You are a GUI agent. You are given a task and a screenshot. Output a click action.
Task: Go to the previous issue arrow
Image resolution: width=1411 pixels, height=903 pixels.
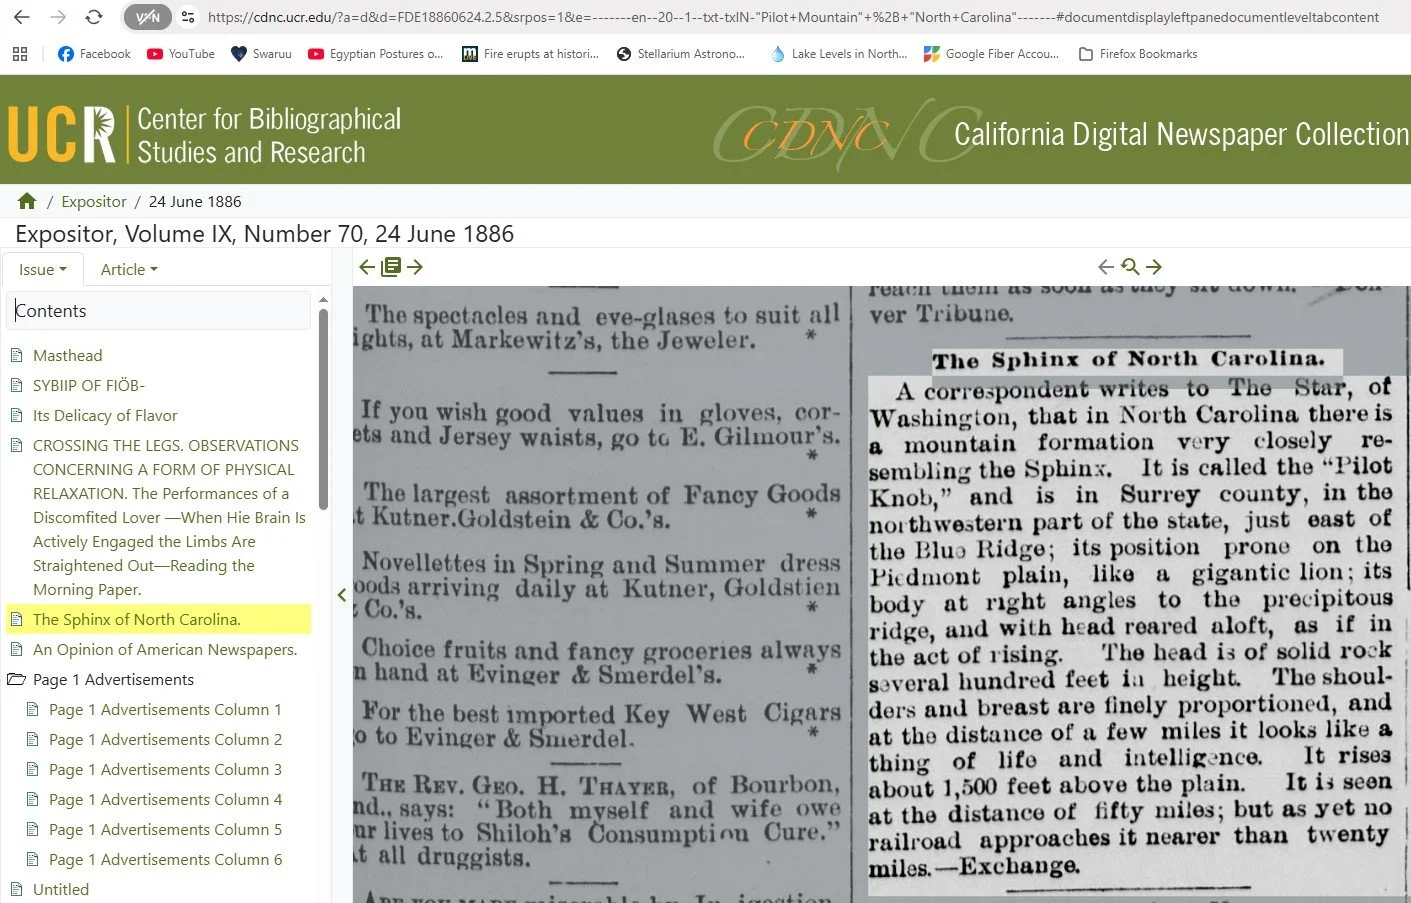[x=366, y=267]
